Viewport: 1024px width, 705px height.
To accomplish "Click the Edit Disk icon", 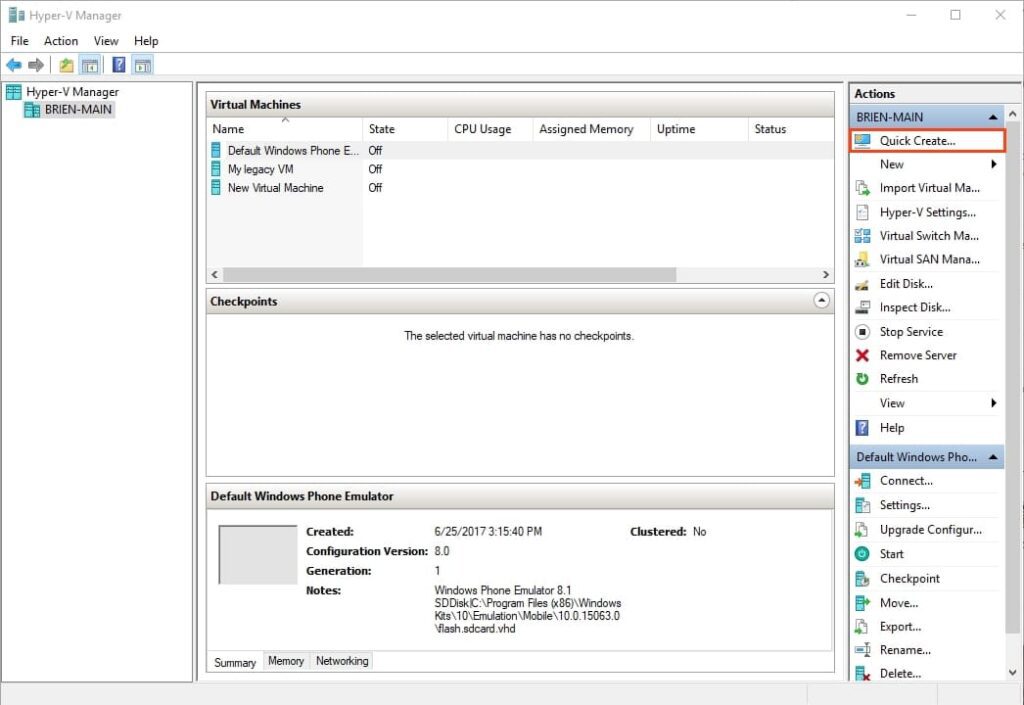I will 862,284.
